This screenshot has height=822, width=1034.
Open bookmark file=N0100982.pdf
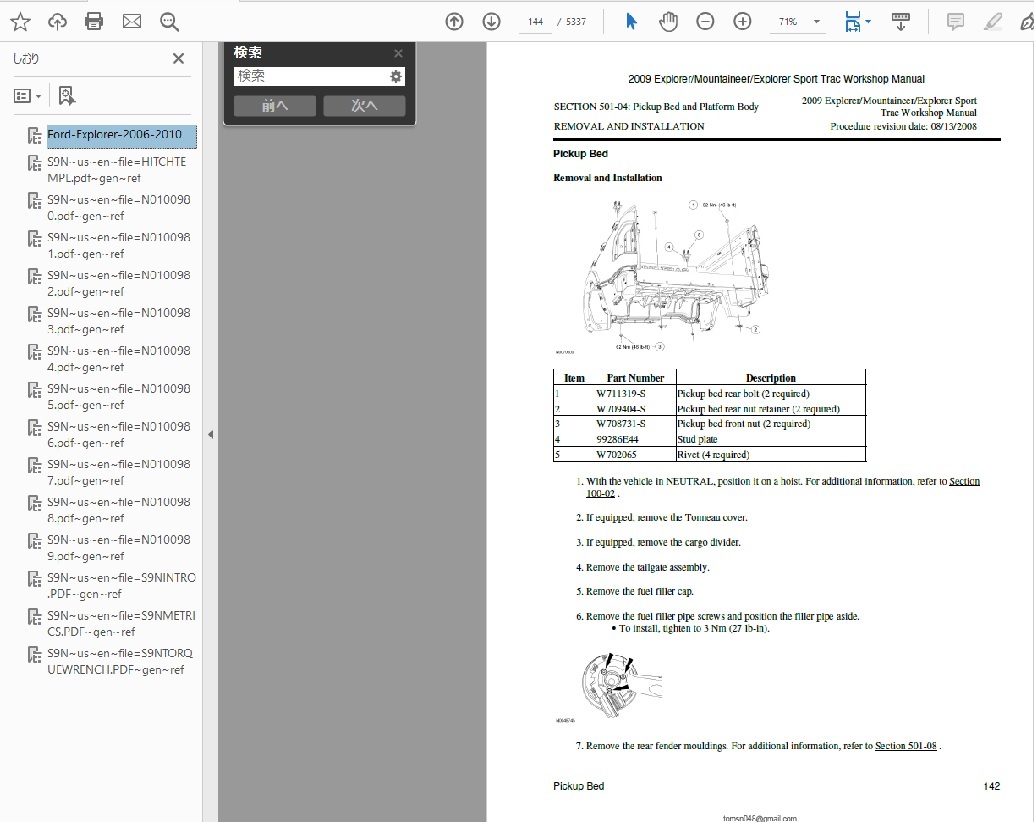coord(119,283)
